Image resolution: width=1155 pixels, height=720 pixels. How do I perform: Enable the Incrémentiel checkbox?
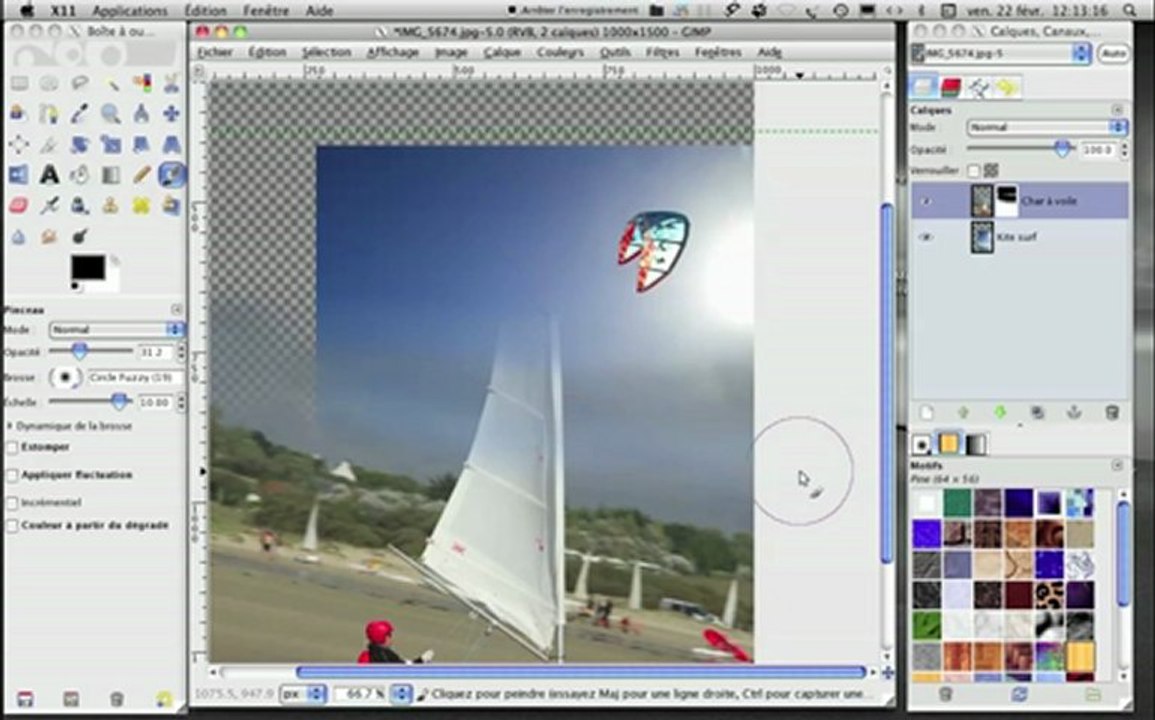[x=12, y=503]
